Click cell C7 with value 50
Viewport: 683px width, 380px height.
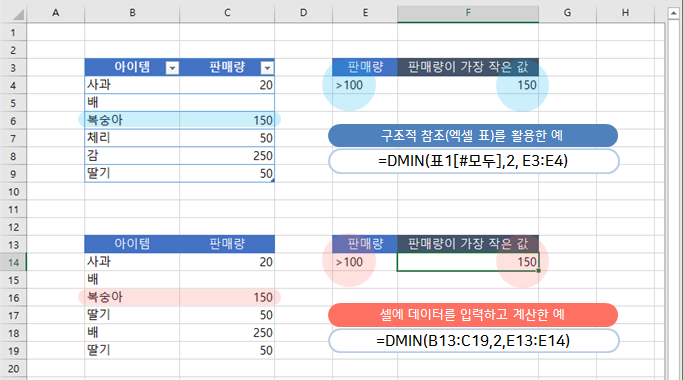tap(227, 138)
